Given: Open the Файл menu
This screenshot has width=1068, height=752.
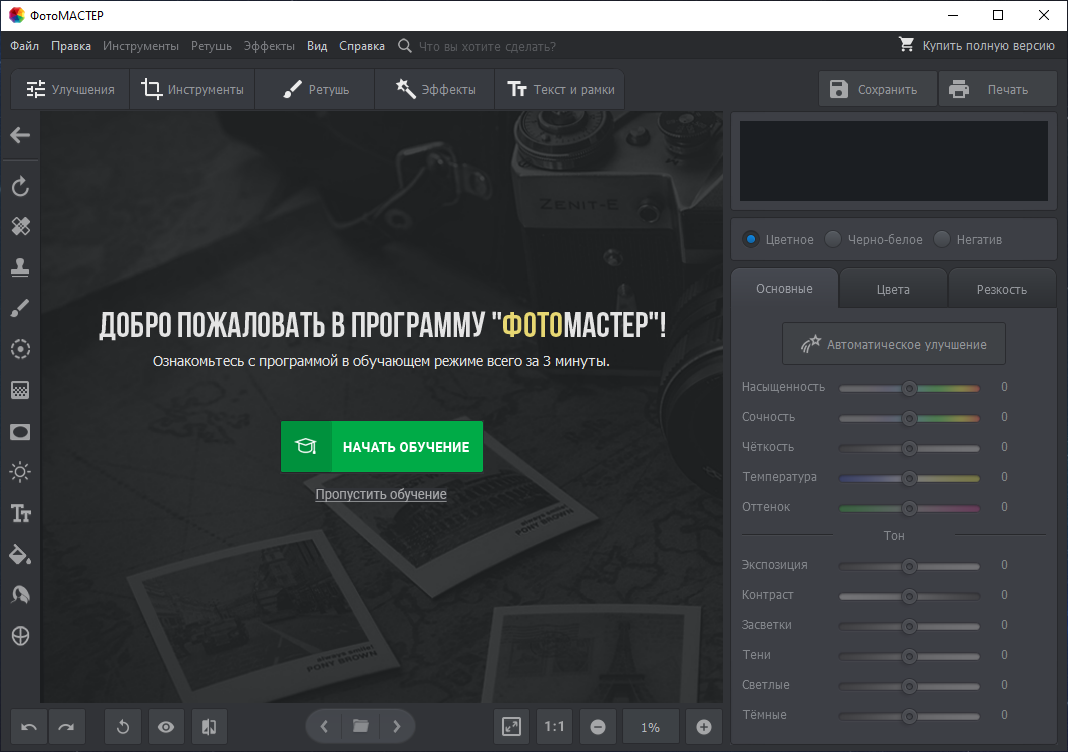Looking at the screenshot, I should pyautogui.click(x=25, y=46).
